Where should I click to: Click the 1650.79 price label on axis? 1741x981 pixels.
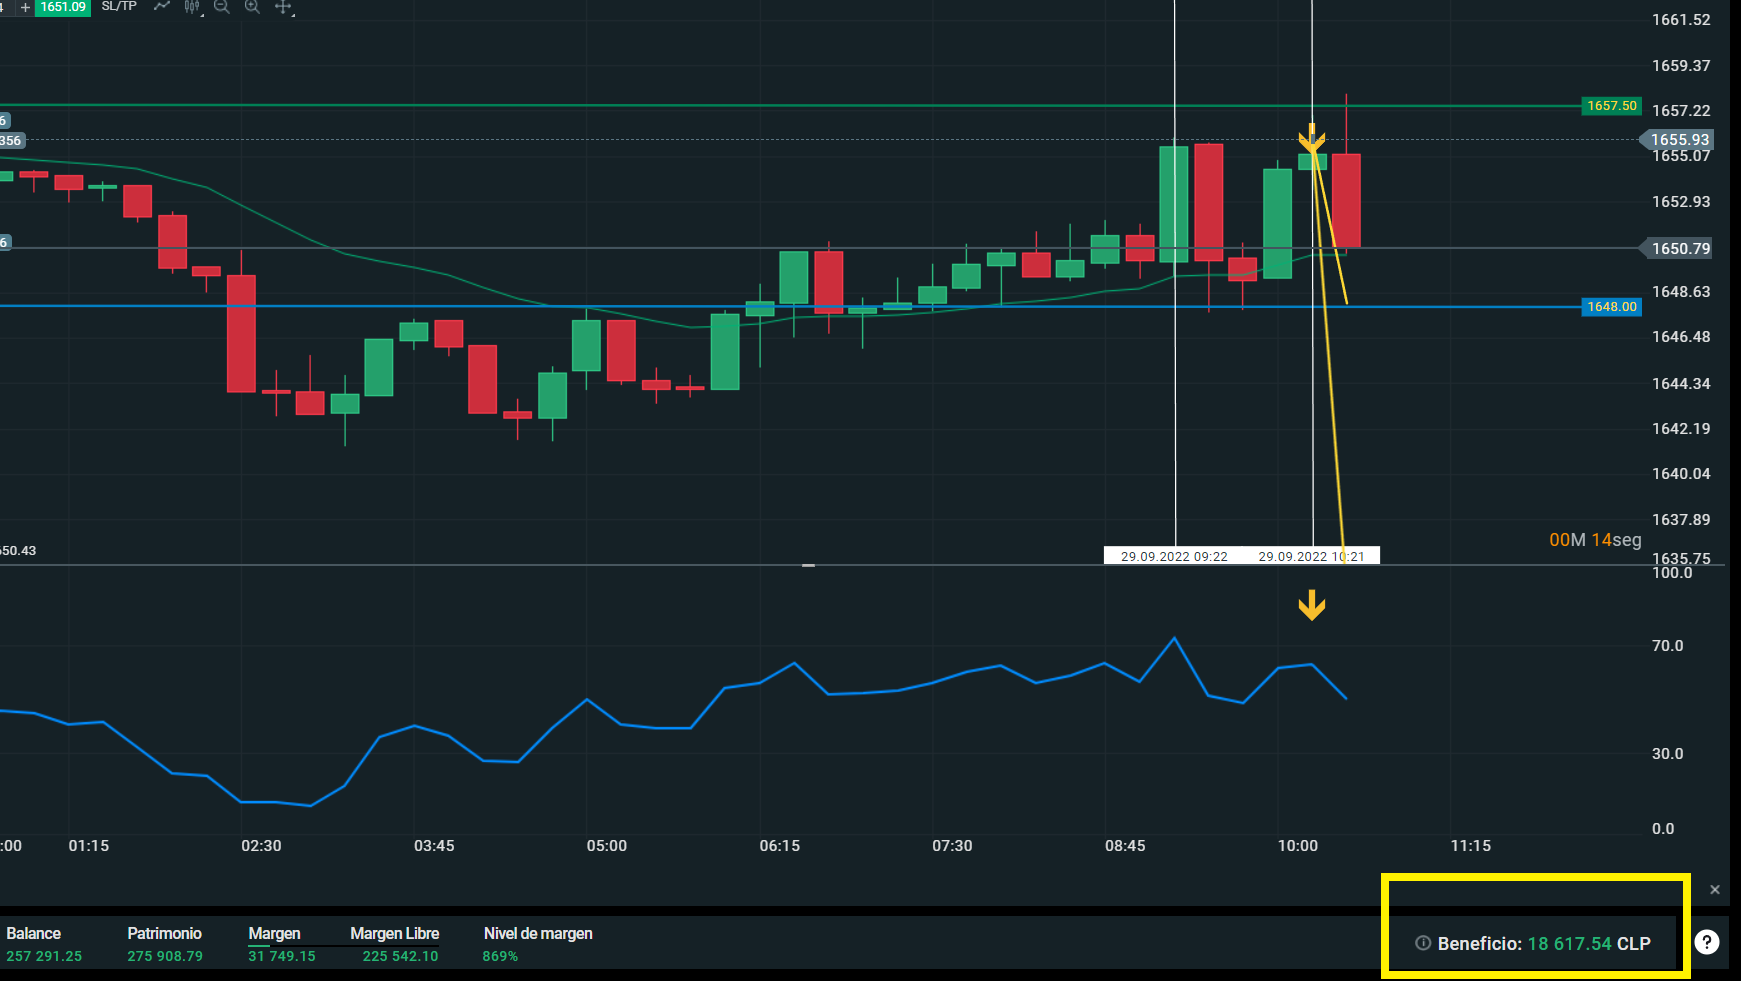[1677, 248]
